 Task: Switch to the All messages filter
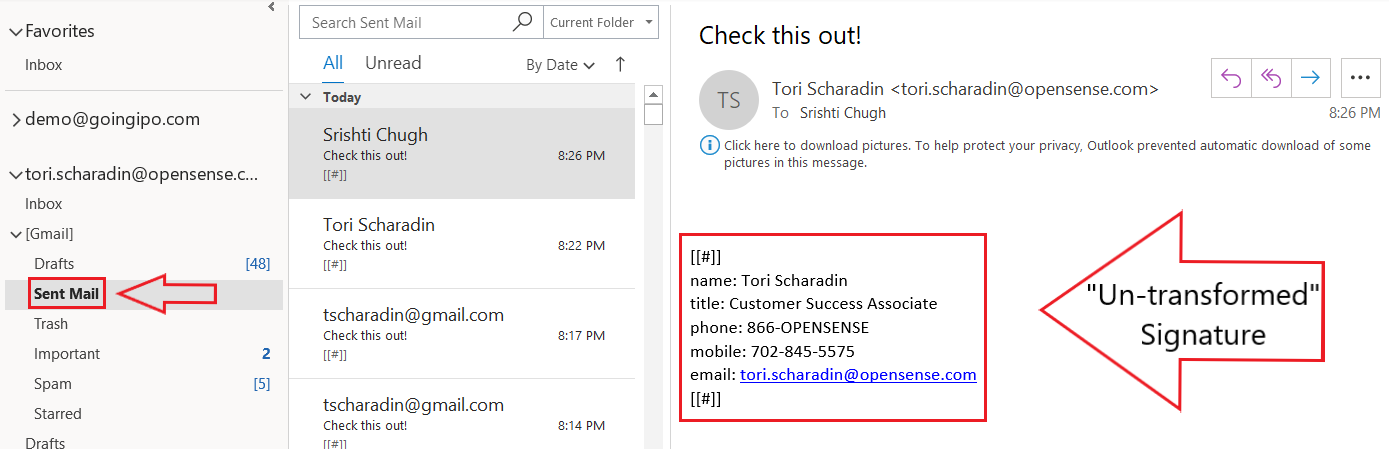click(x=333, y=63)
